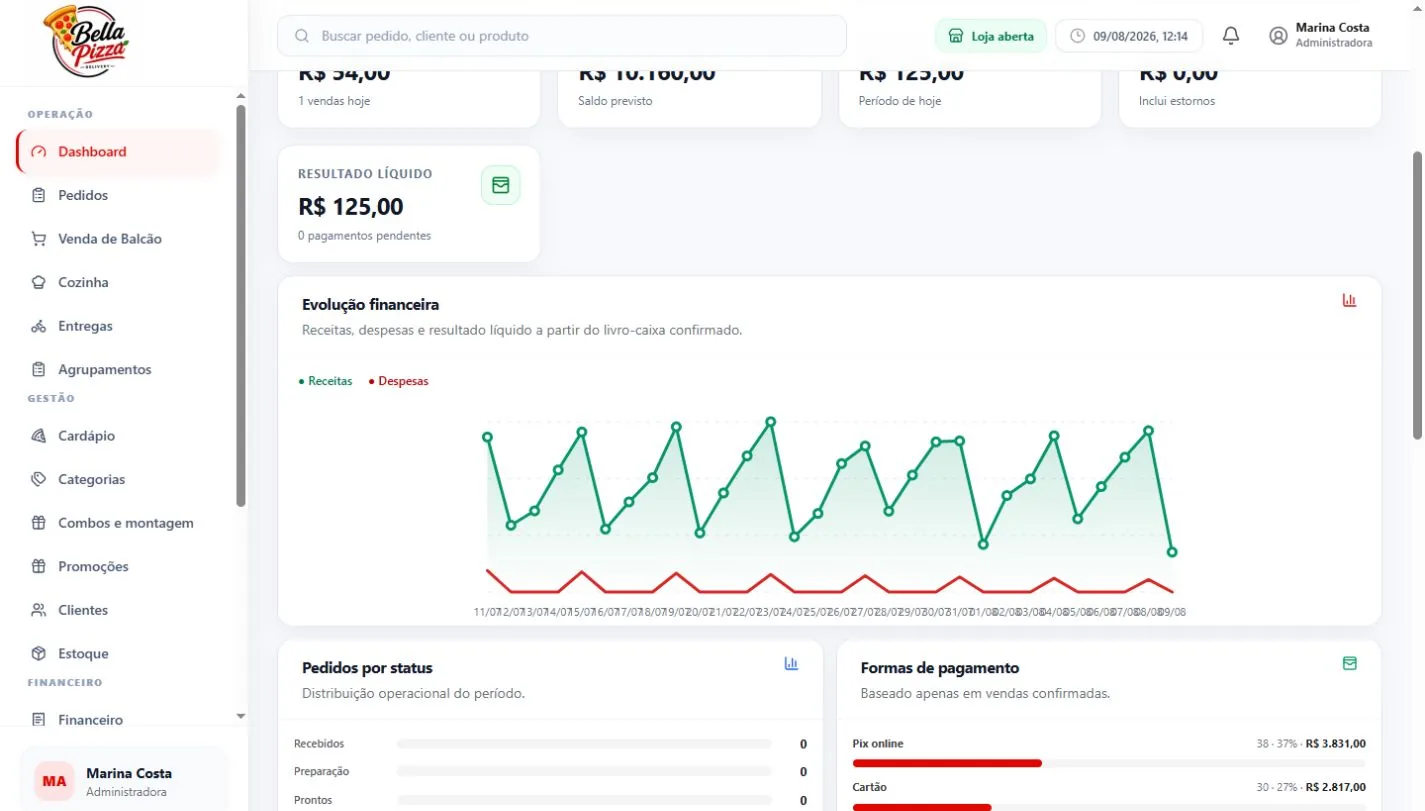Go to Venda de Balcão menu item
1425x811 pixels.
(118, 239)
